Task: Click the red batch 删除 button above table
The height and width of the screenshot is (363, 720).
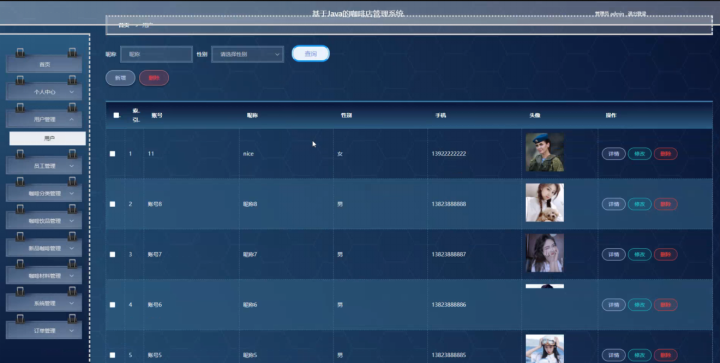Action: coord(154,78)
